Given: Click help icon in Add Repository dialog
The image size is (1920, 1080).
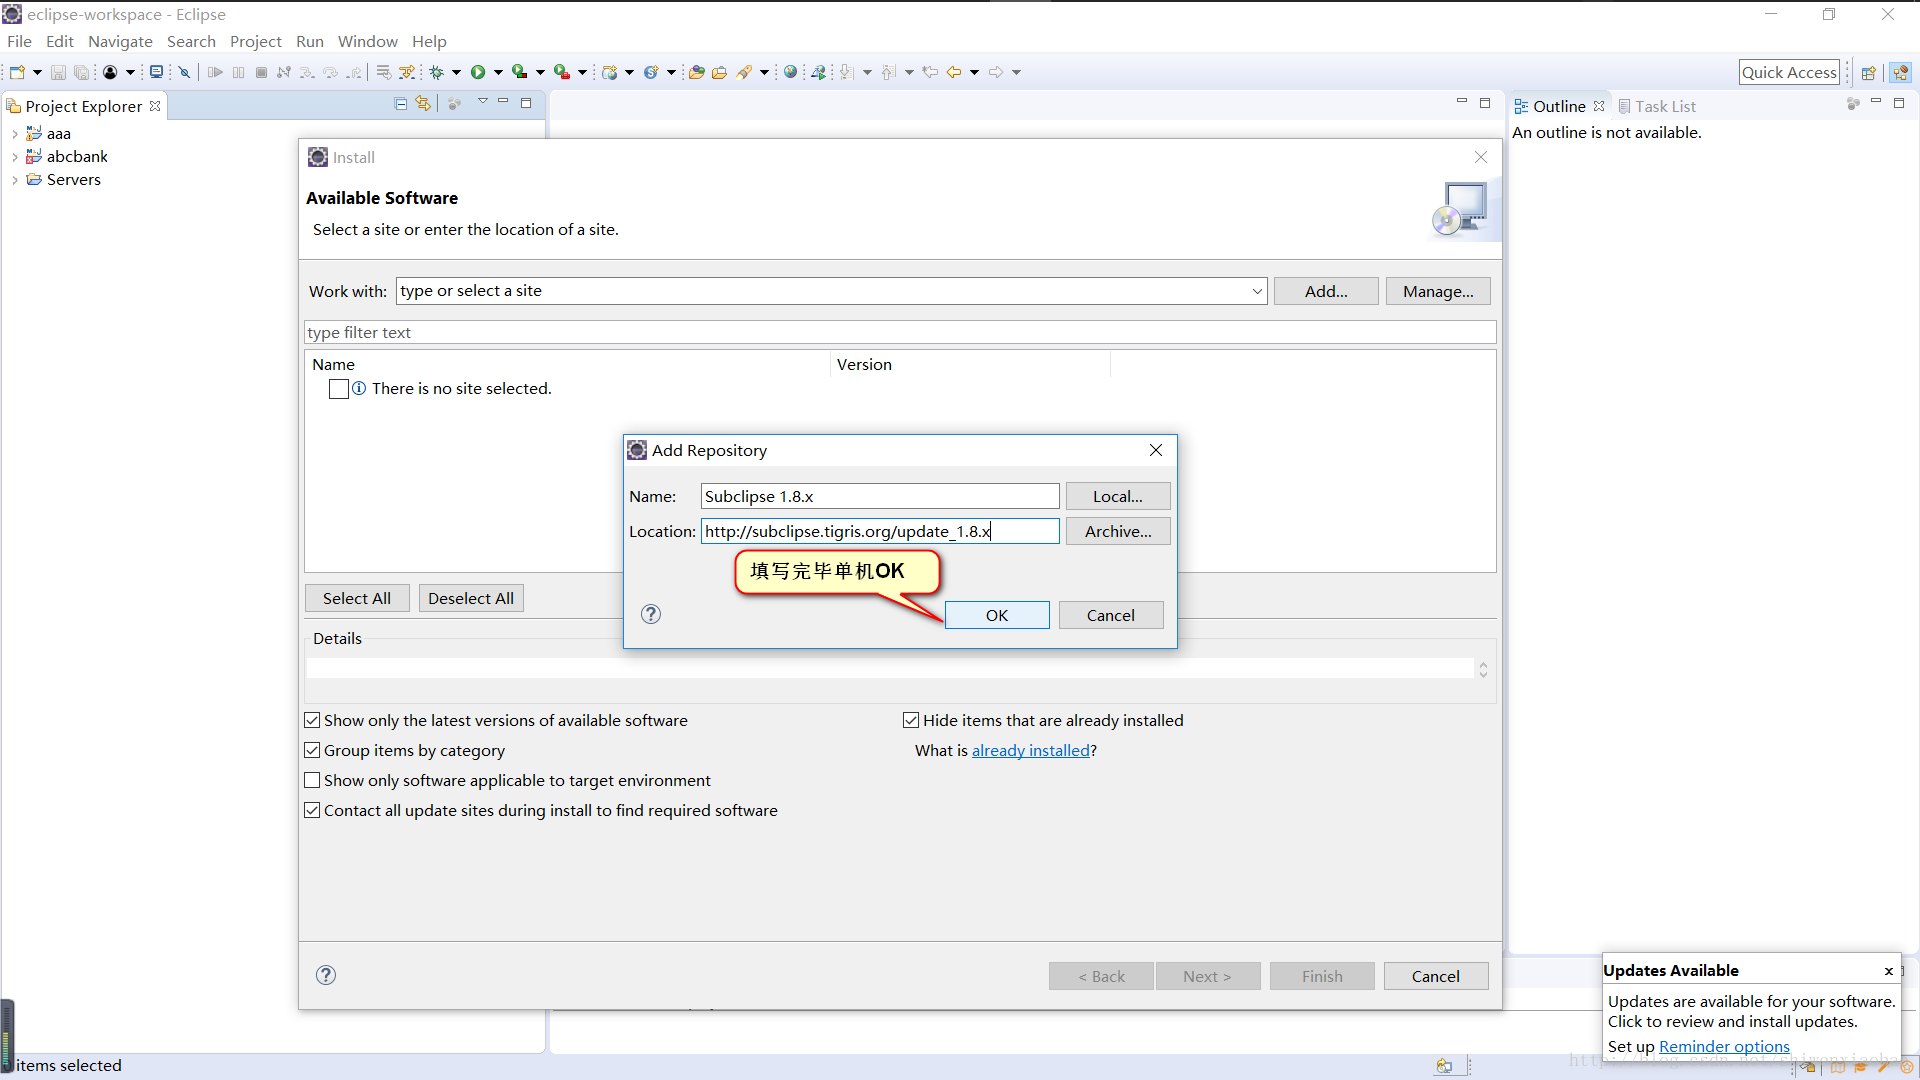Looking at the screenshot, I should pos(651,614).
